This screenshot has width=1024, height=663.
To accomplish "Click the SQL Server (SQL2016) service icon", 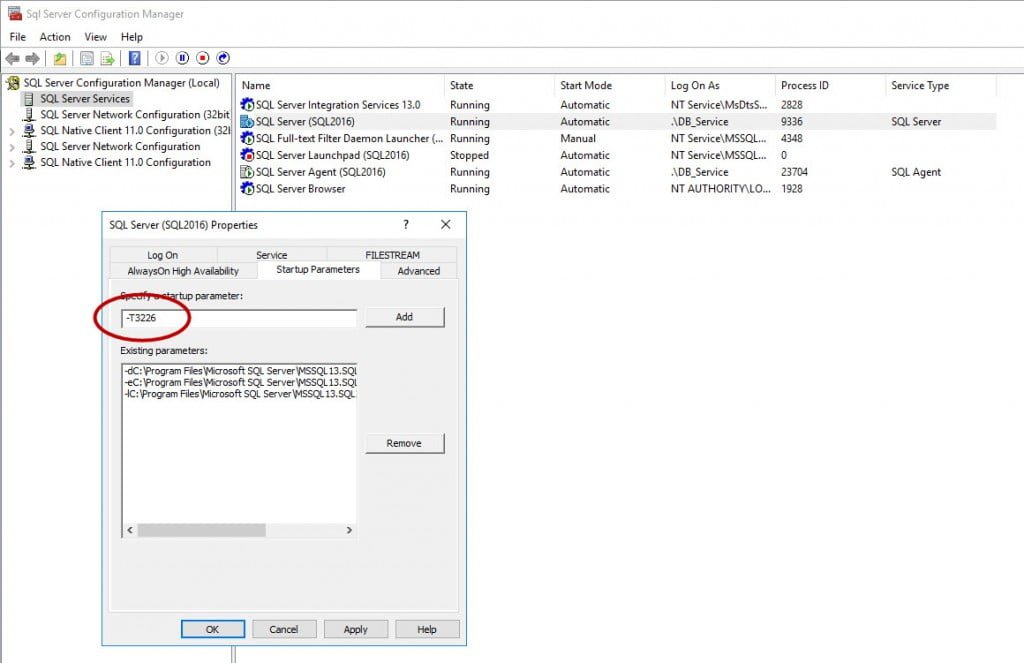I will point(247,121).
